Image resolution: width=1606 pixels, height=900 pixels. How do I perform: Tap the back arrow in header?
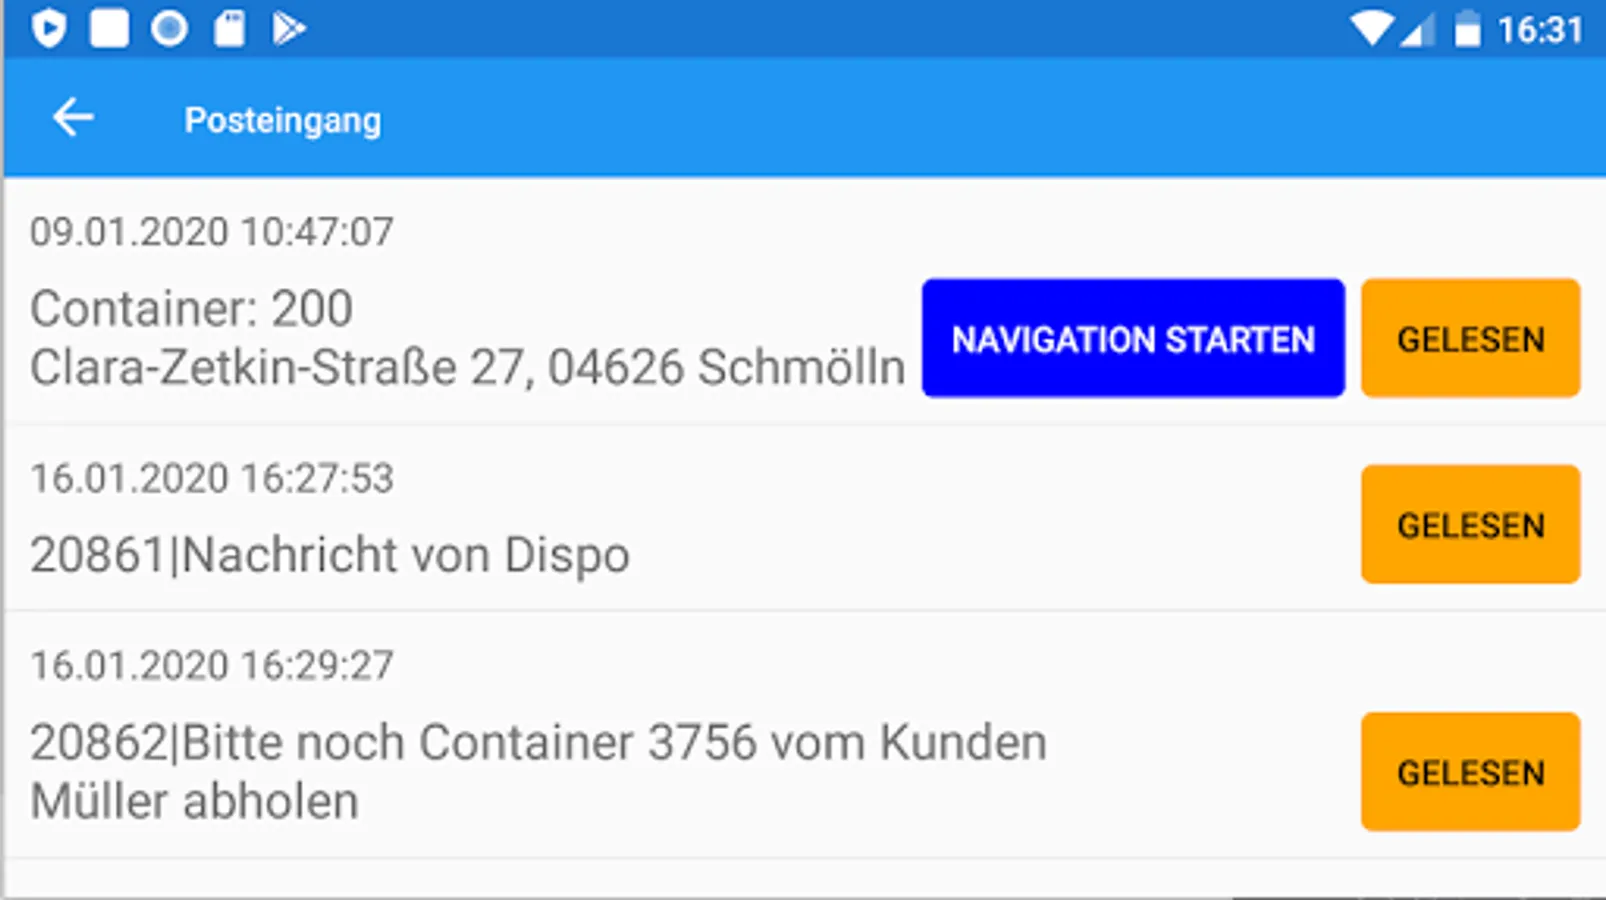tap(73, 118)
